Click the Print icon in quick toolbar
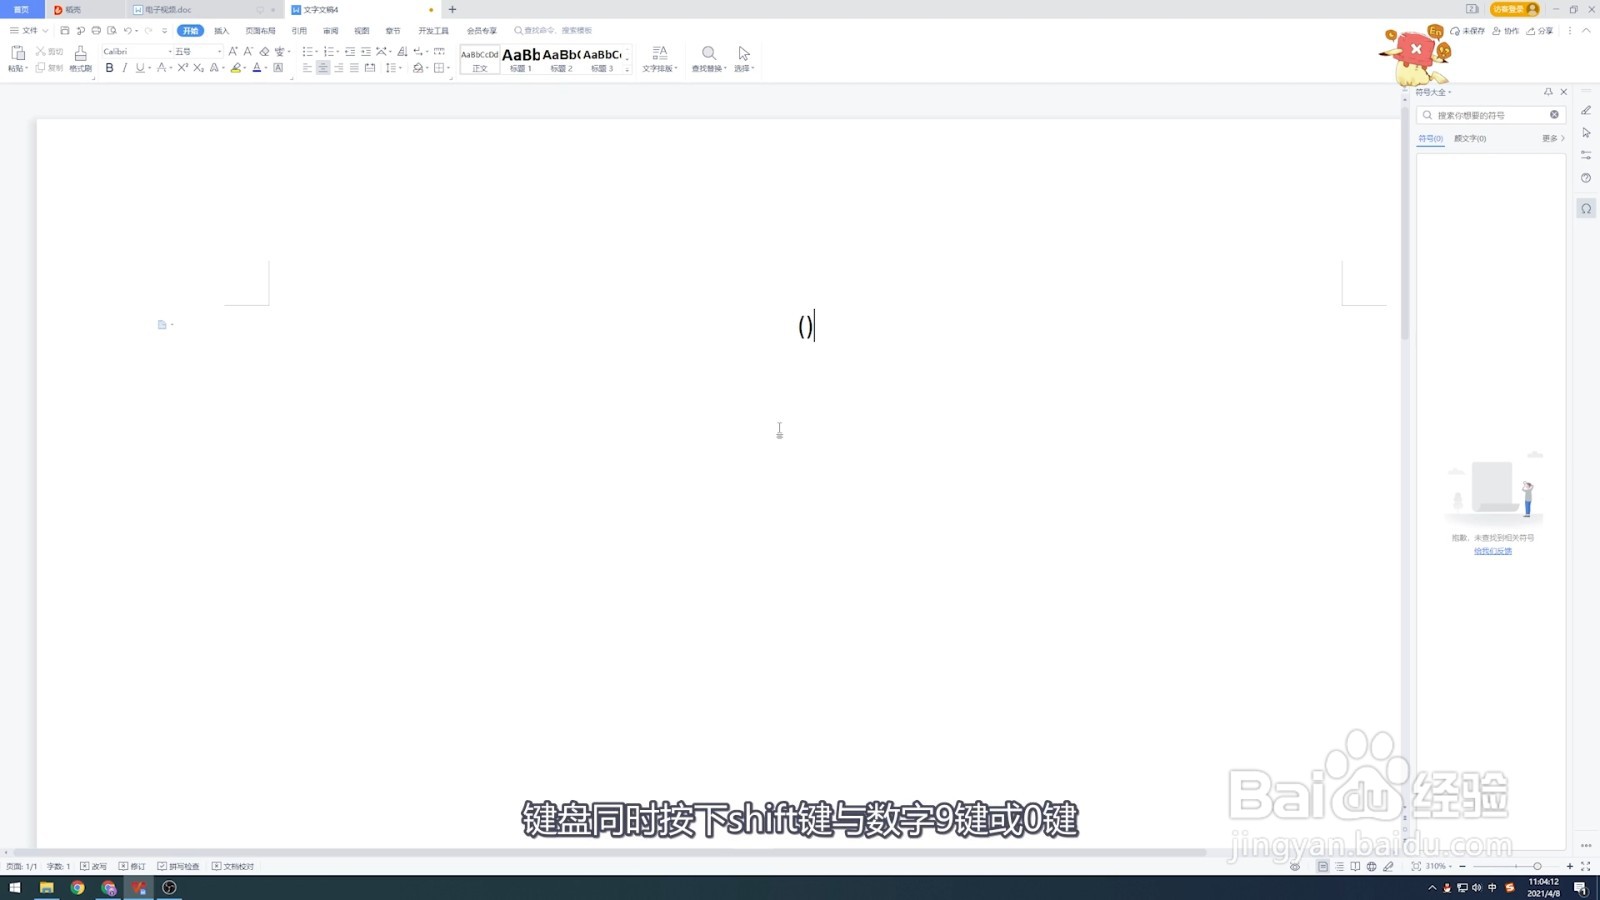 [x=96, y=30]
